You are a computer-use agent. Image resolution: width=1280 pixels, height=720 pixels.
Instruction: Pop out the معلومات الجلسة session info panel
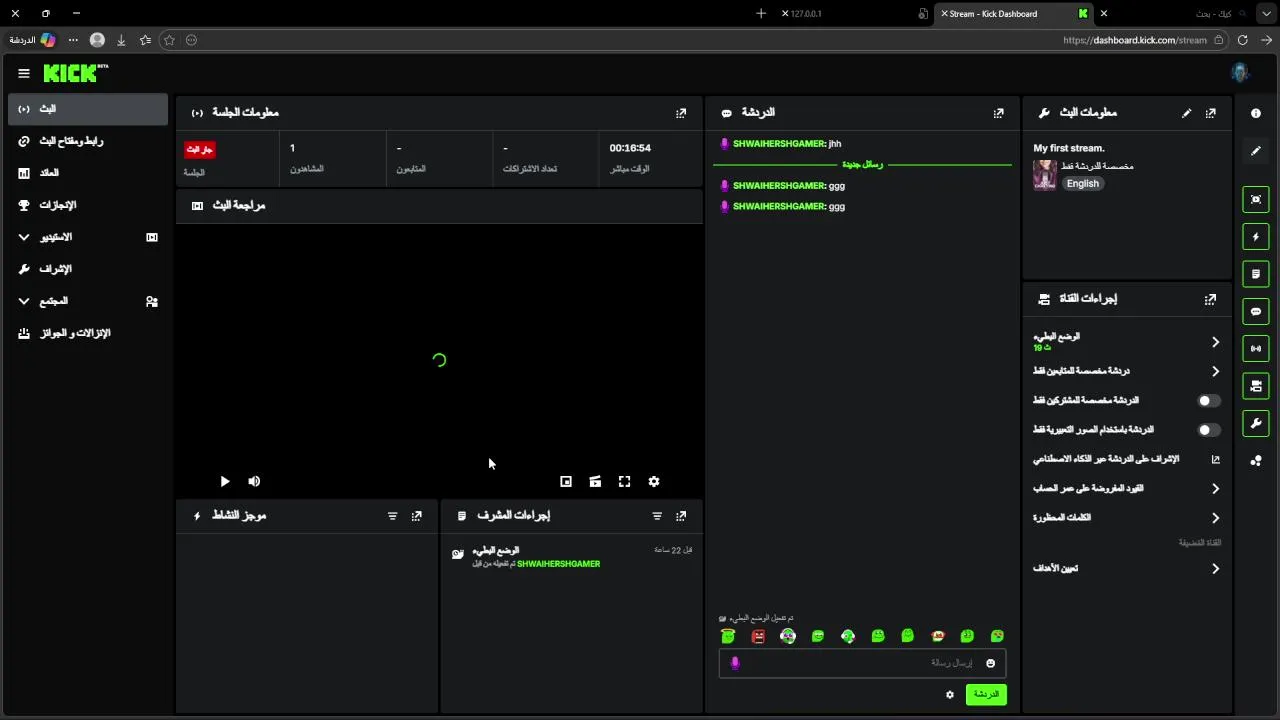point(681,113)
